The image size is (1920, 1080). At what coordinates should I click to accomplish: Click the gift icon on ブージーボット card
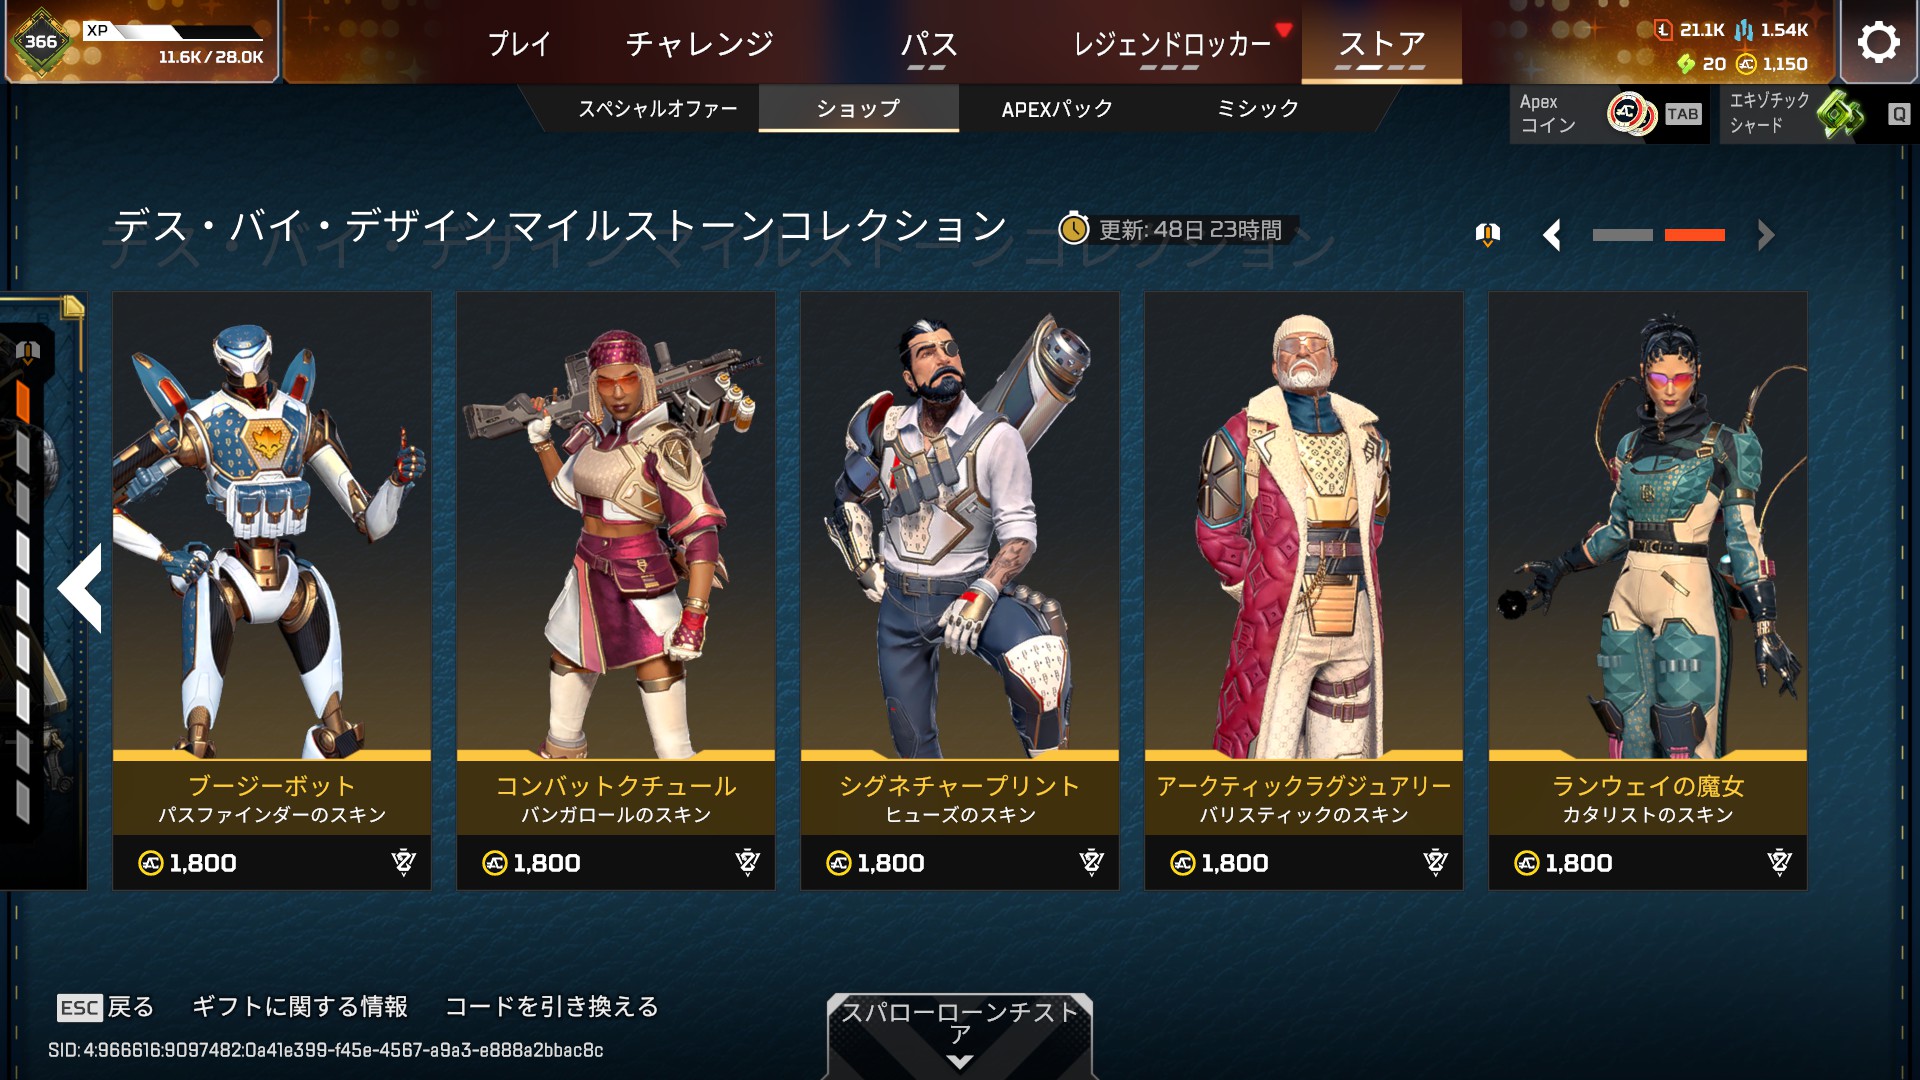[x=403, y=862]
